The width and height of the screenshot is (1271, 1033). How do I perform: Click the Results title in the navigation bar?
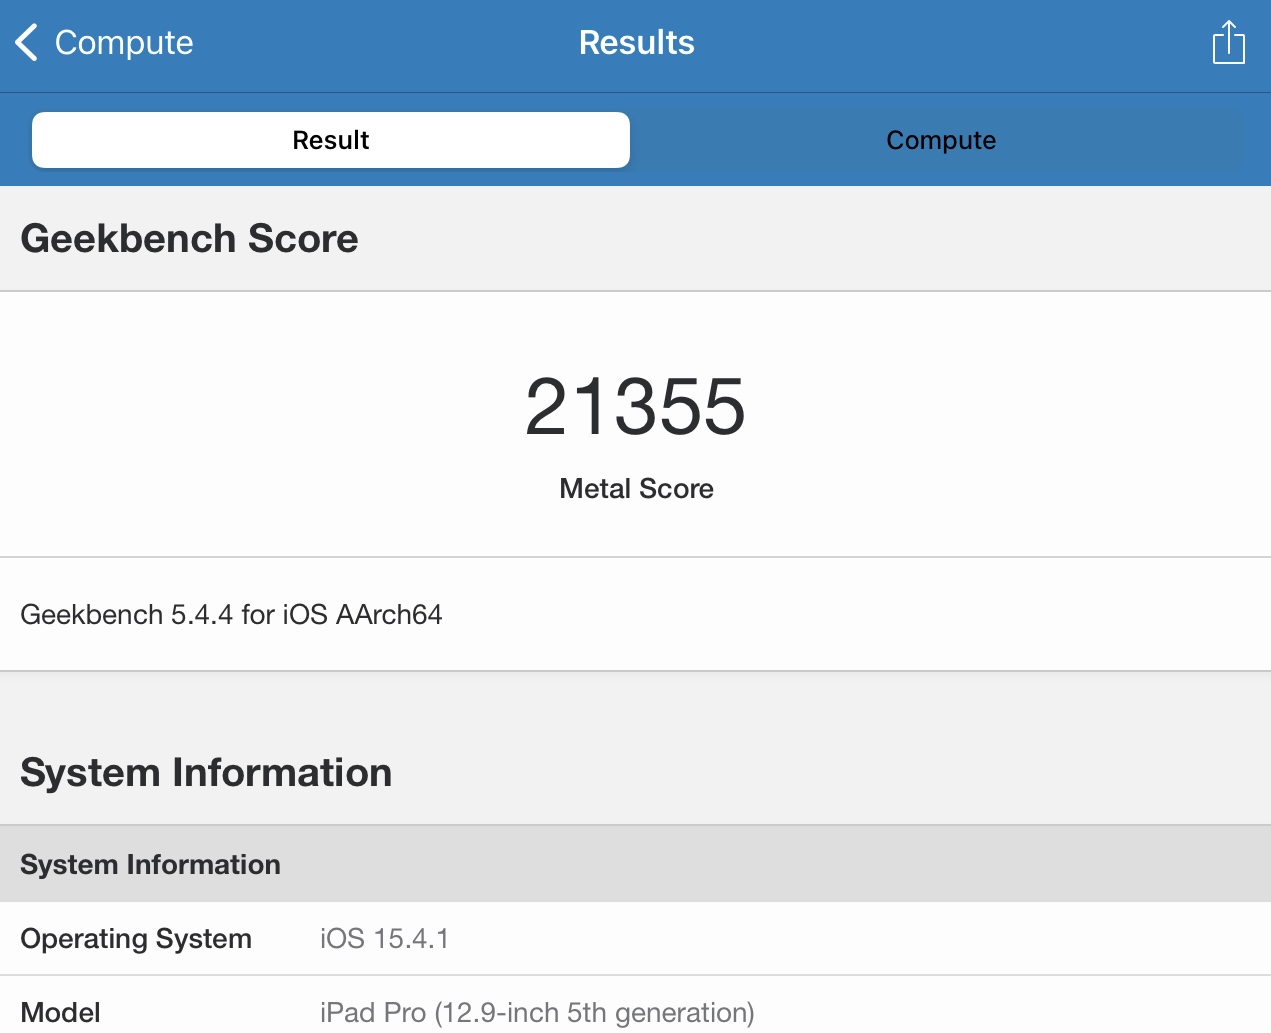(x=636, y=43)
